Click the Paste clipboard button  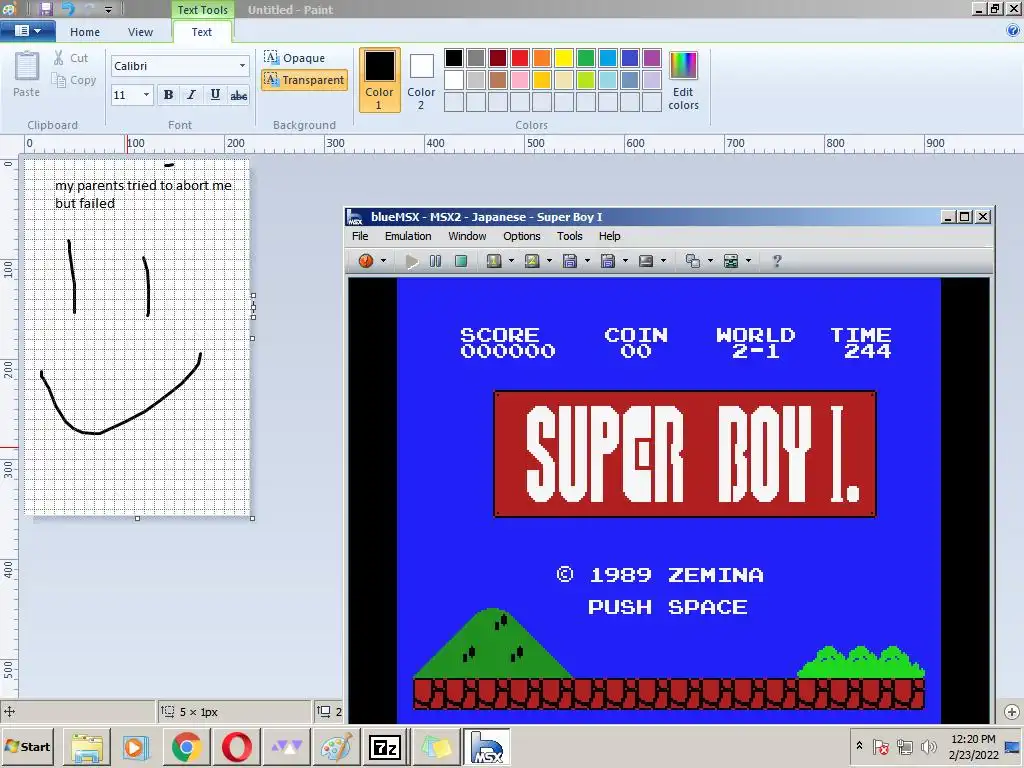point(26,74)
